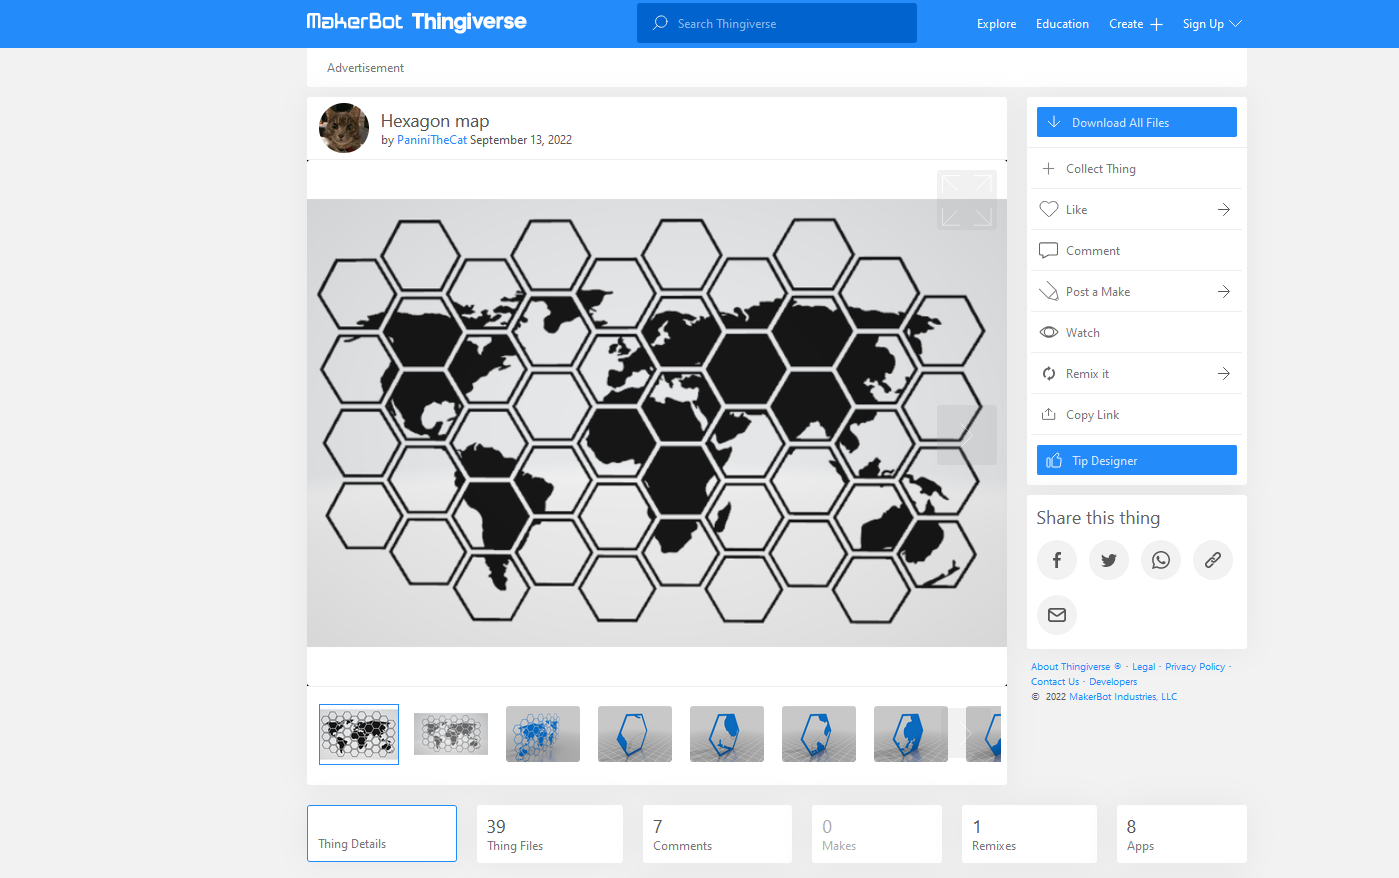Select the fifth thumbnail in the strip
This screenshot has height=878, width=1399.
tap(727, 734)
